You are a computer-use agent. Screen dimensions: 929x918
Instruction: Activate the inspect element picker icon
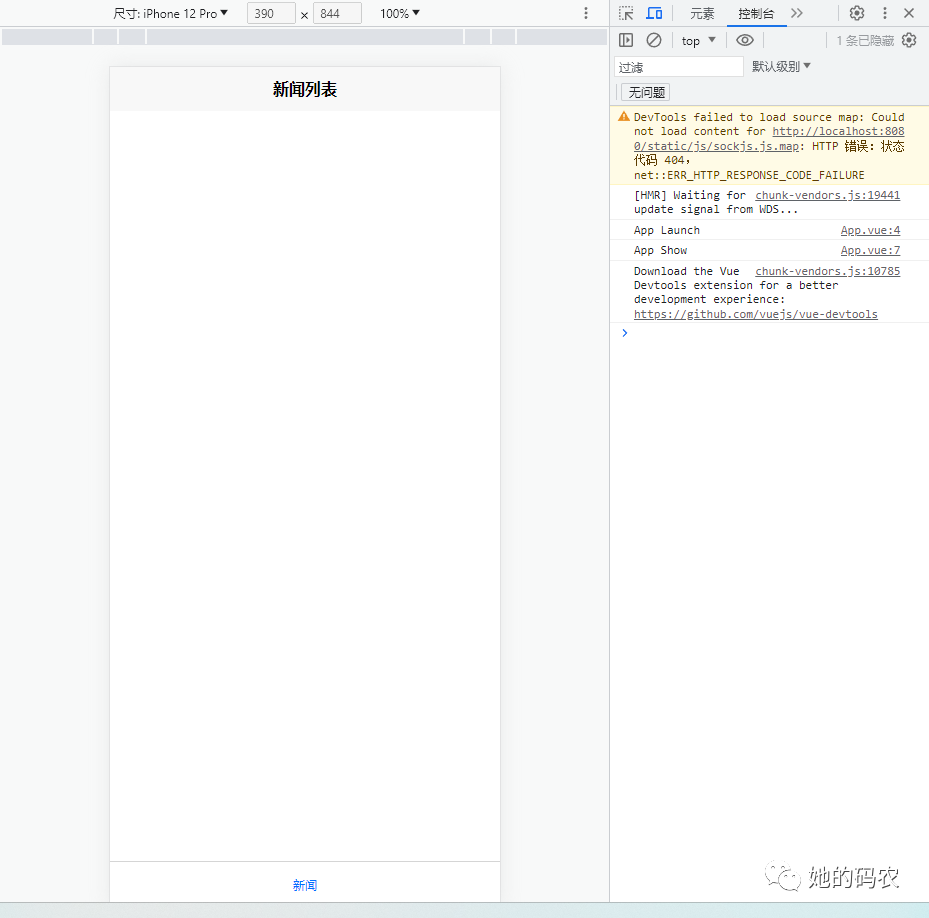626,13
